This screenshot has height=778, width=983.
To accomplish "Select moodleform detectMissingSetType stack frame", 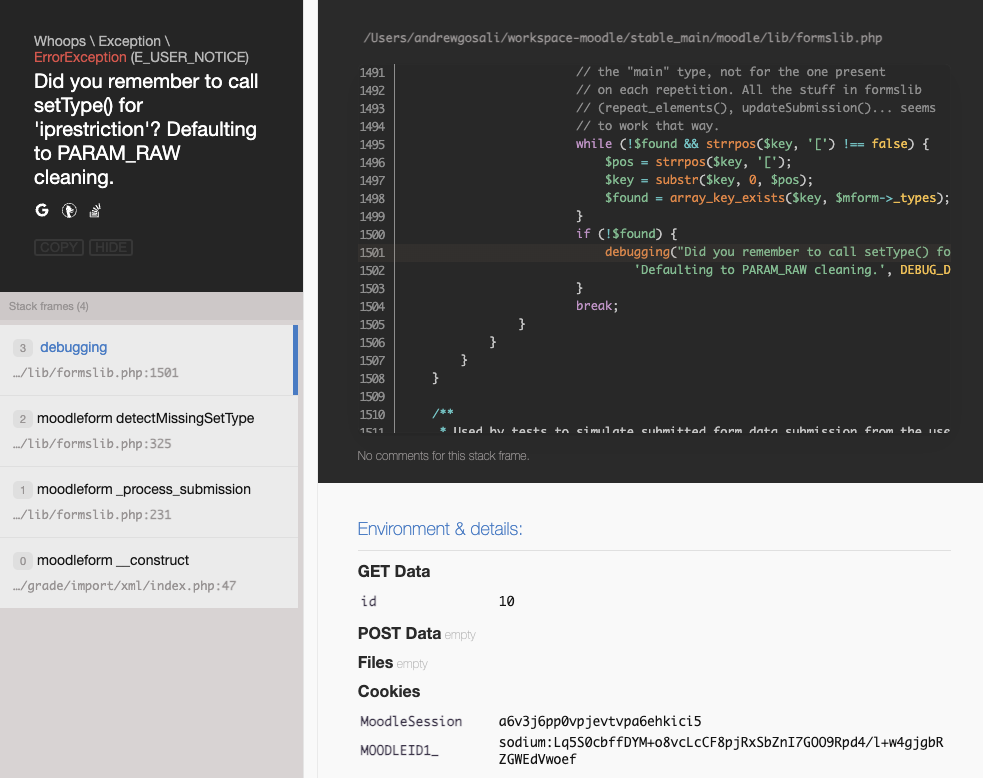I will click(149, 431).
